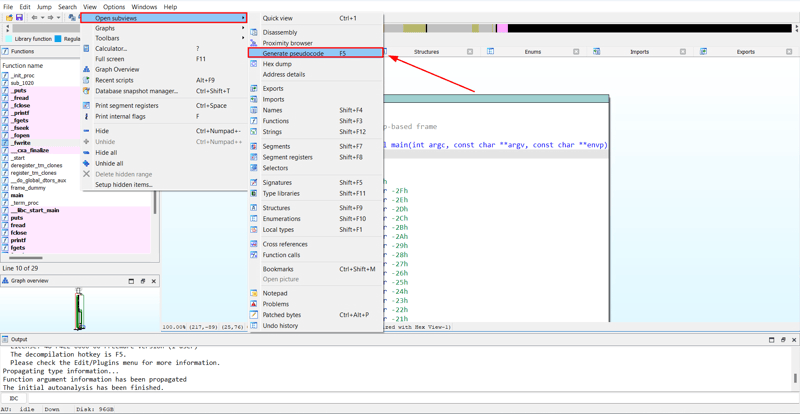Select Generate pseudocode F5
This screenshot has height=414, width=800.
[x=315, y=53]
